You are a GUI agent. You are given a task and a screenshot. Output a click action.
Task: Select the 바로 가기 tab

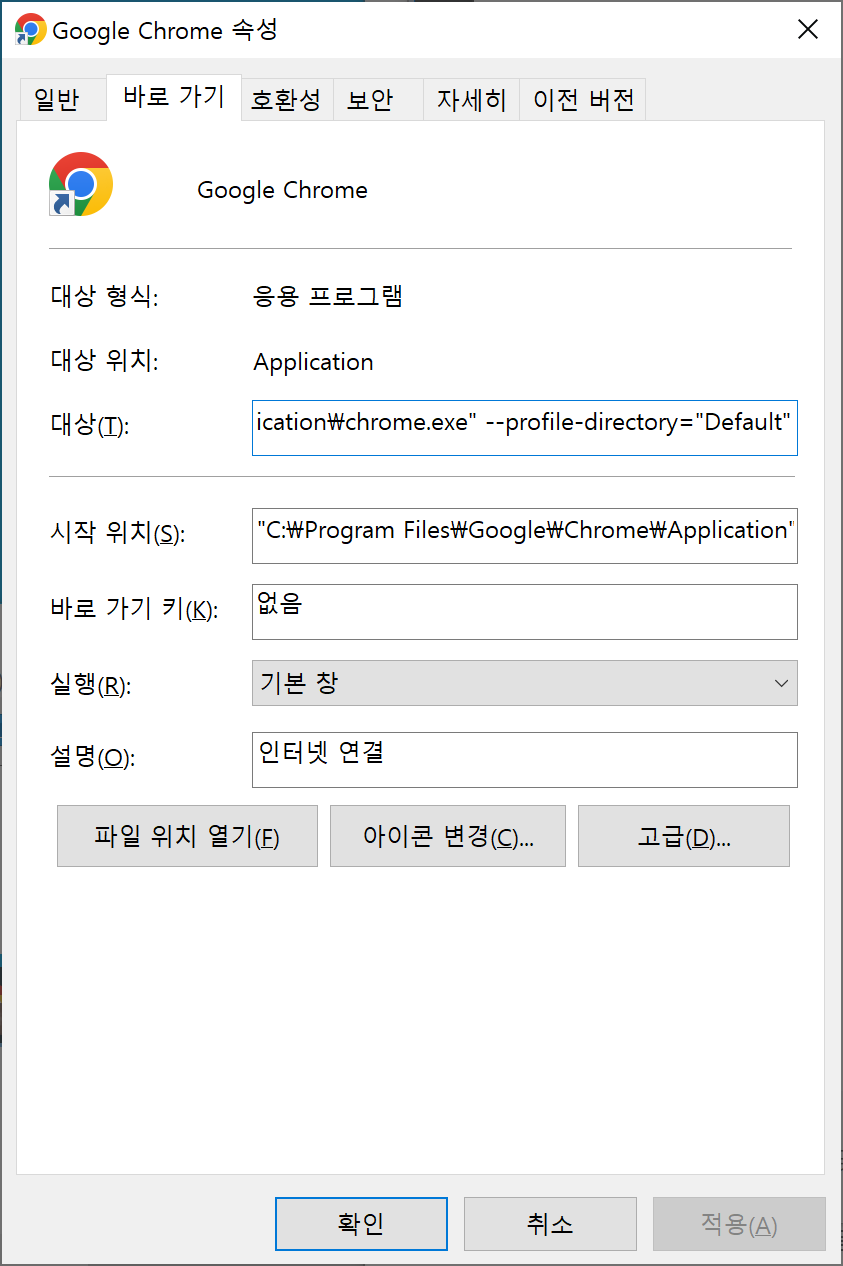point(174,97)
